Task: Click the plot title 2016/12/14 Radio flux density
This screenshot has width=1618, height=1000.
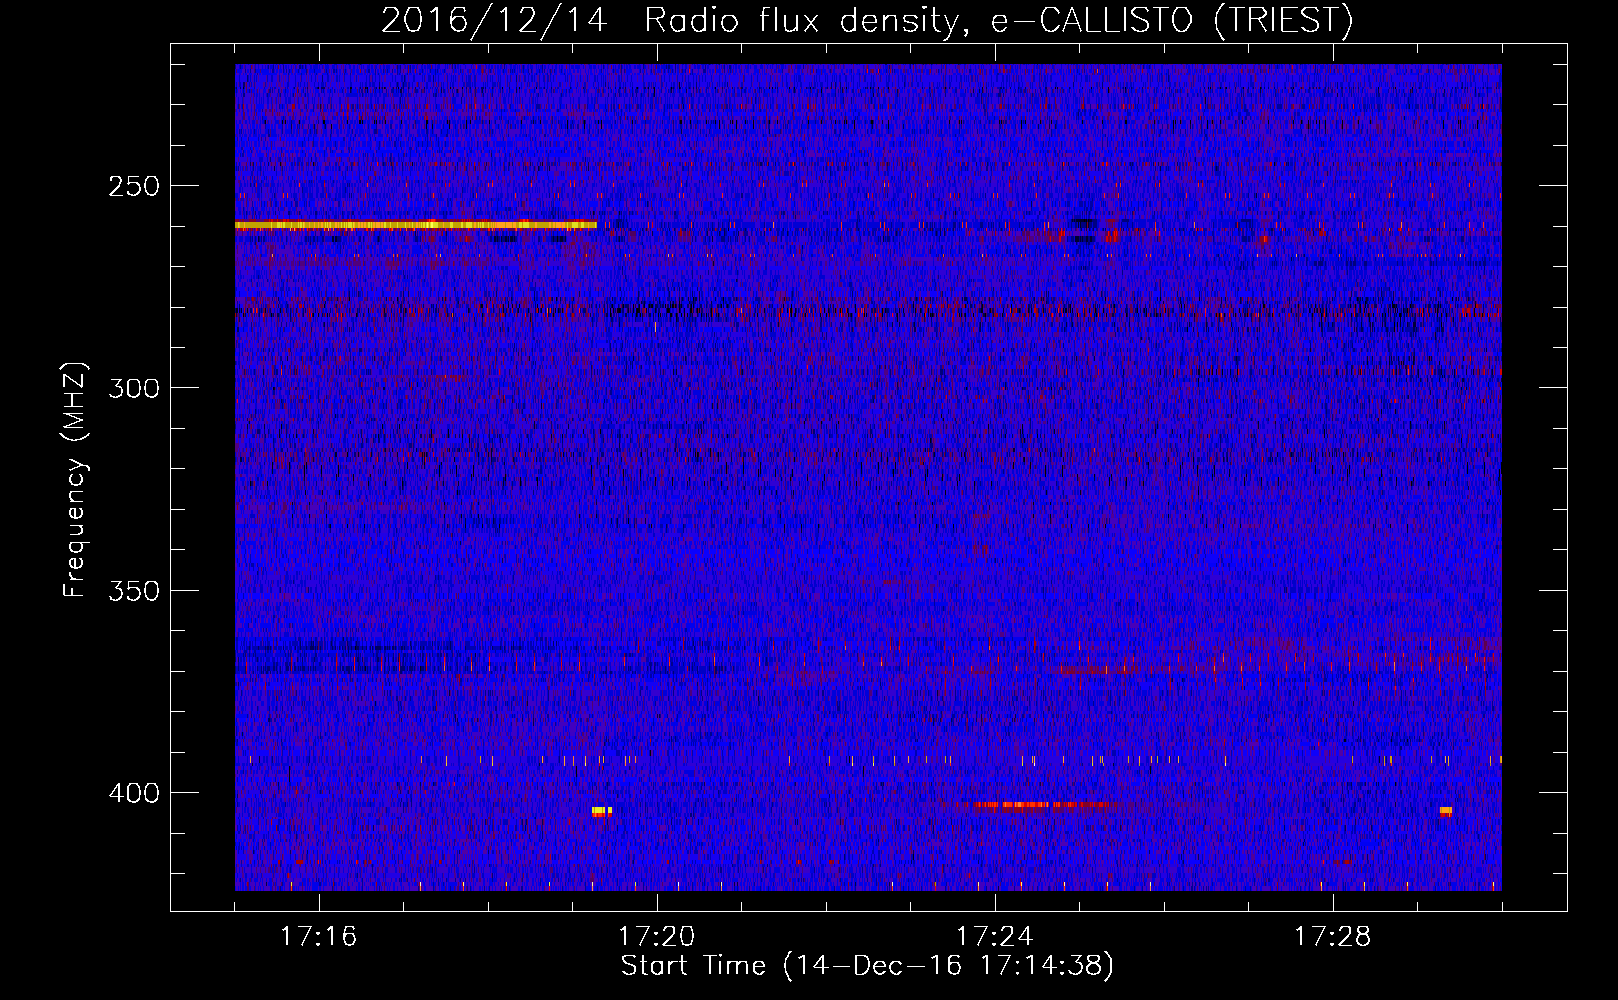Action: [x=867, y=20]
